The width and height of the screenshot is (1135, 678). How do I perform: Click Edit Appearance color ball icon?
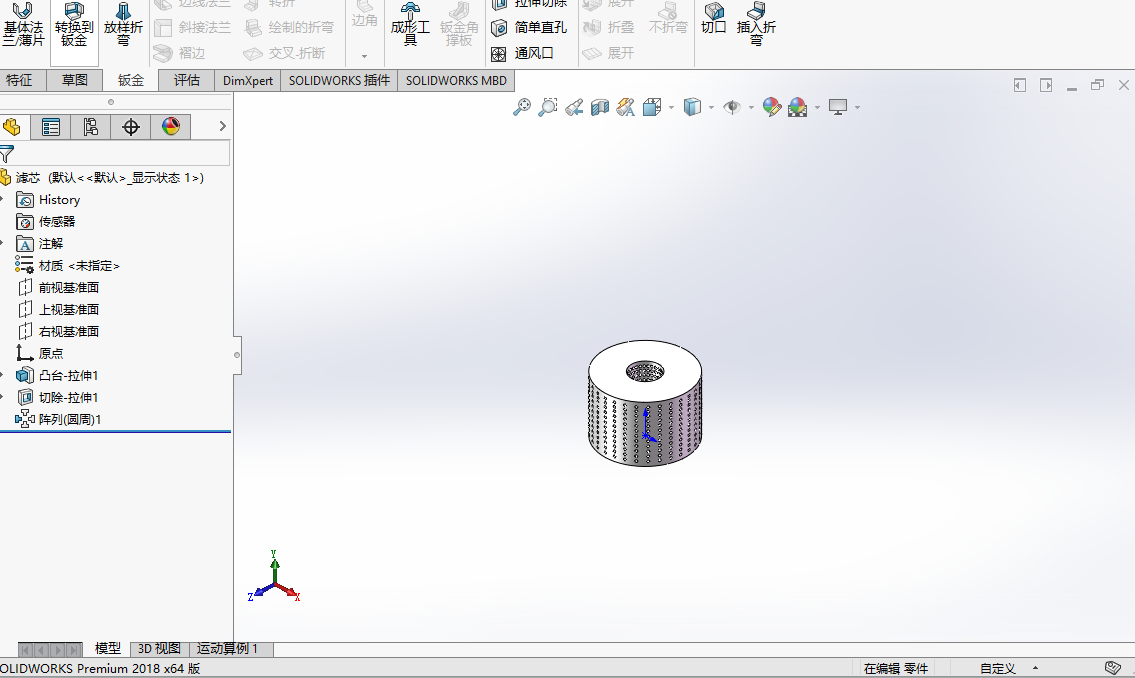772,108
